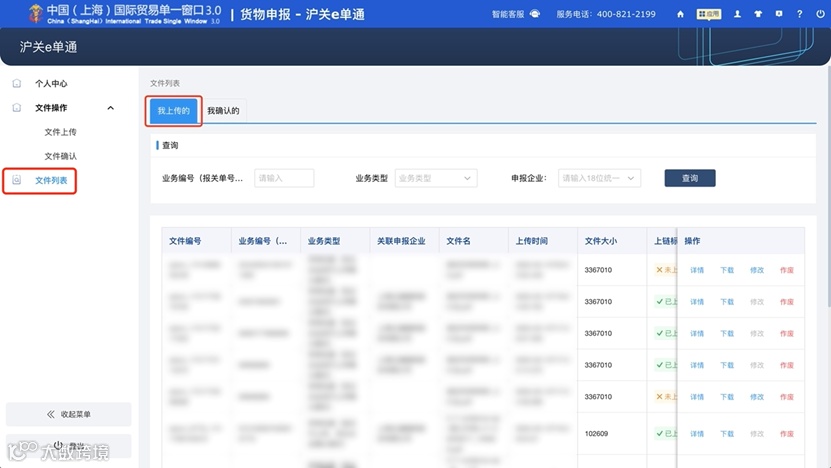Click 作废 for the 102609 row
This screenshot has height=468, width=831.
tap(786, 434)
